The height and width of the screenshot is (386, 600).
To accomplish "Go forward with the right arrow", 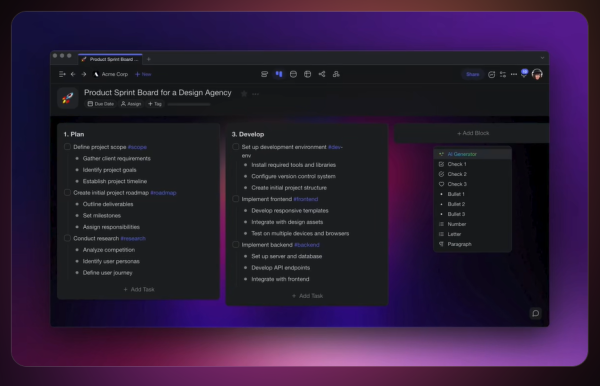I will (83, 74).
